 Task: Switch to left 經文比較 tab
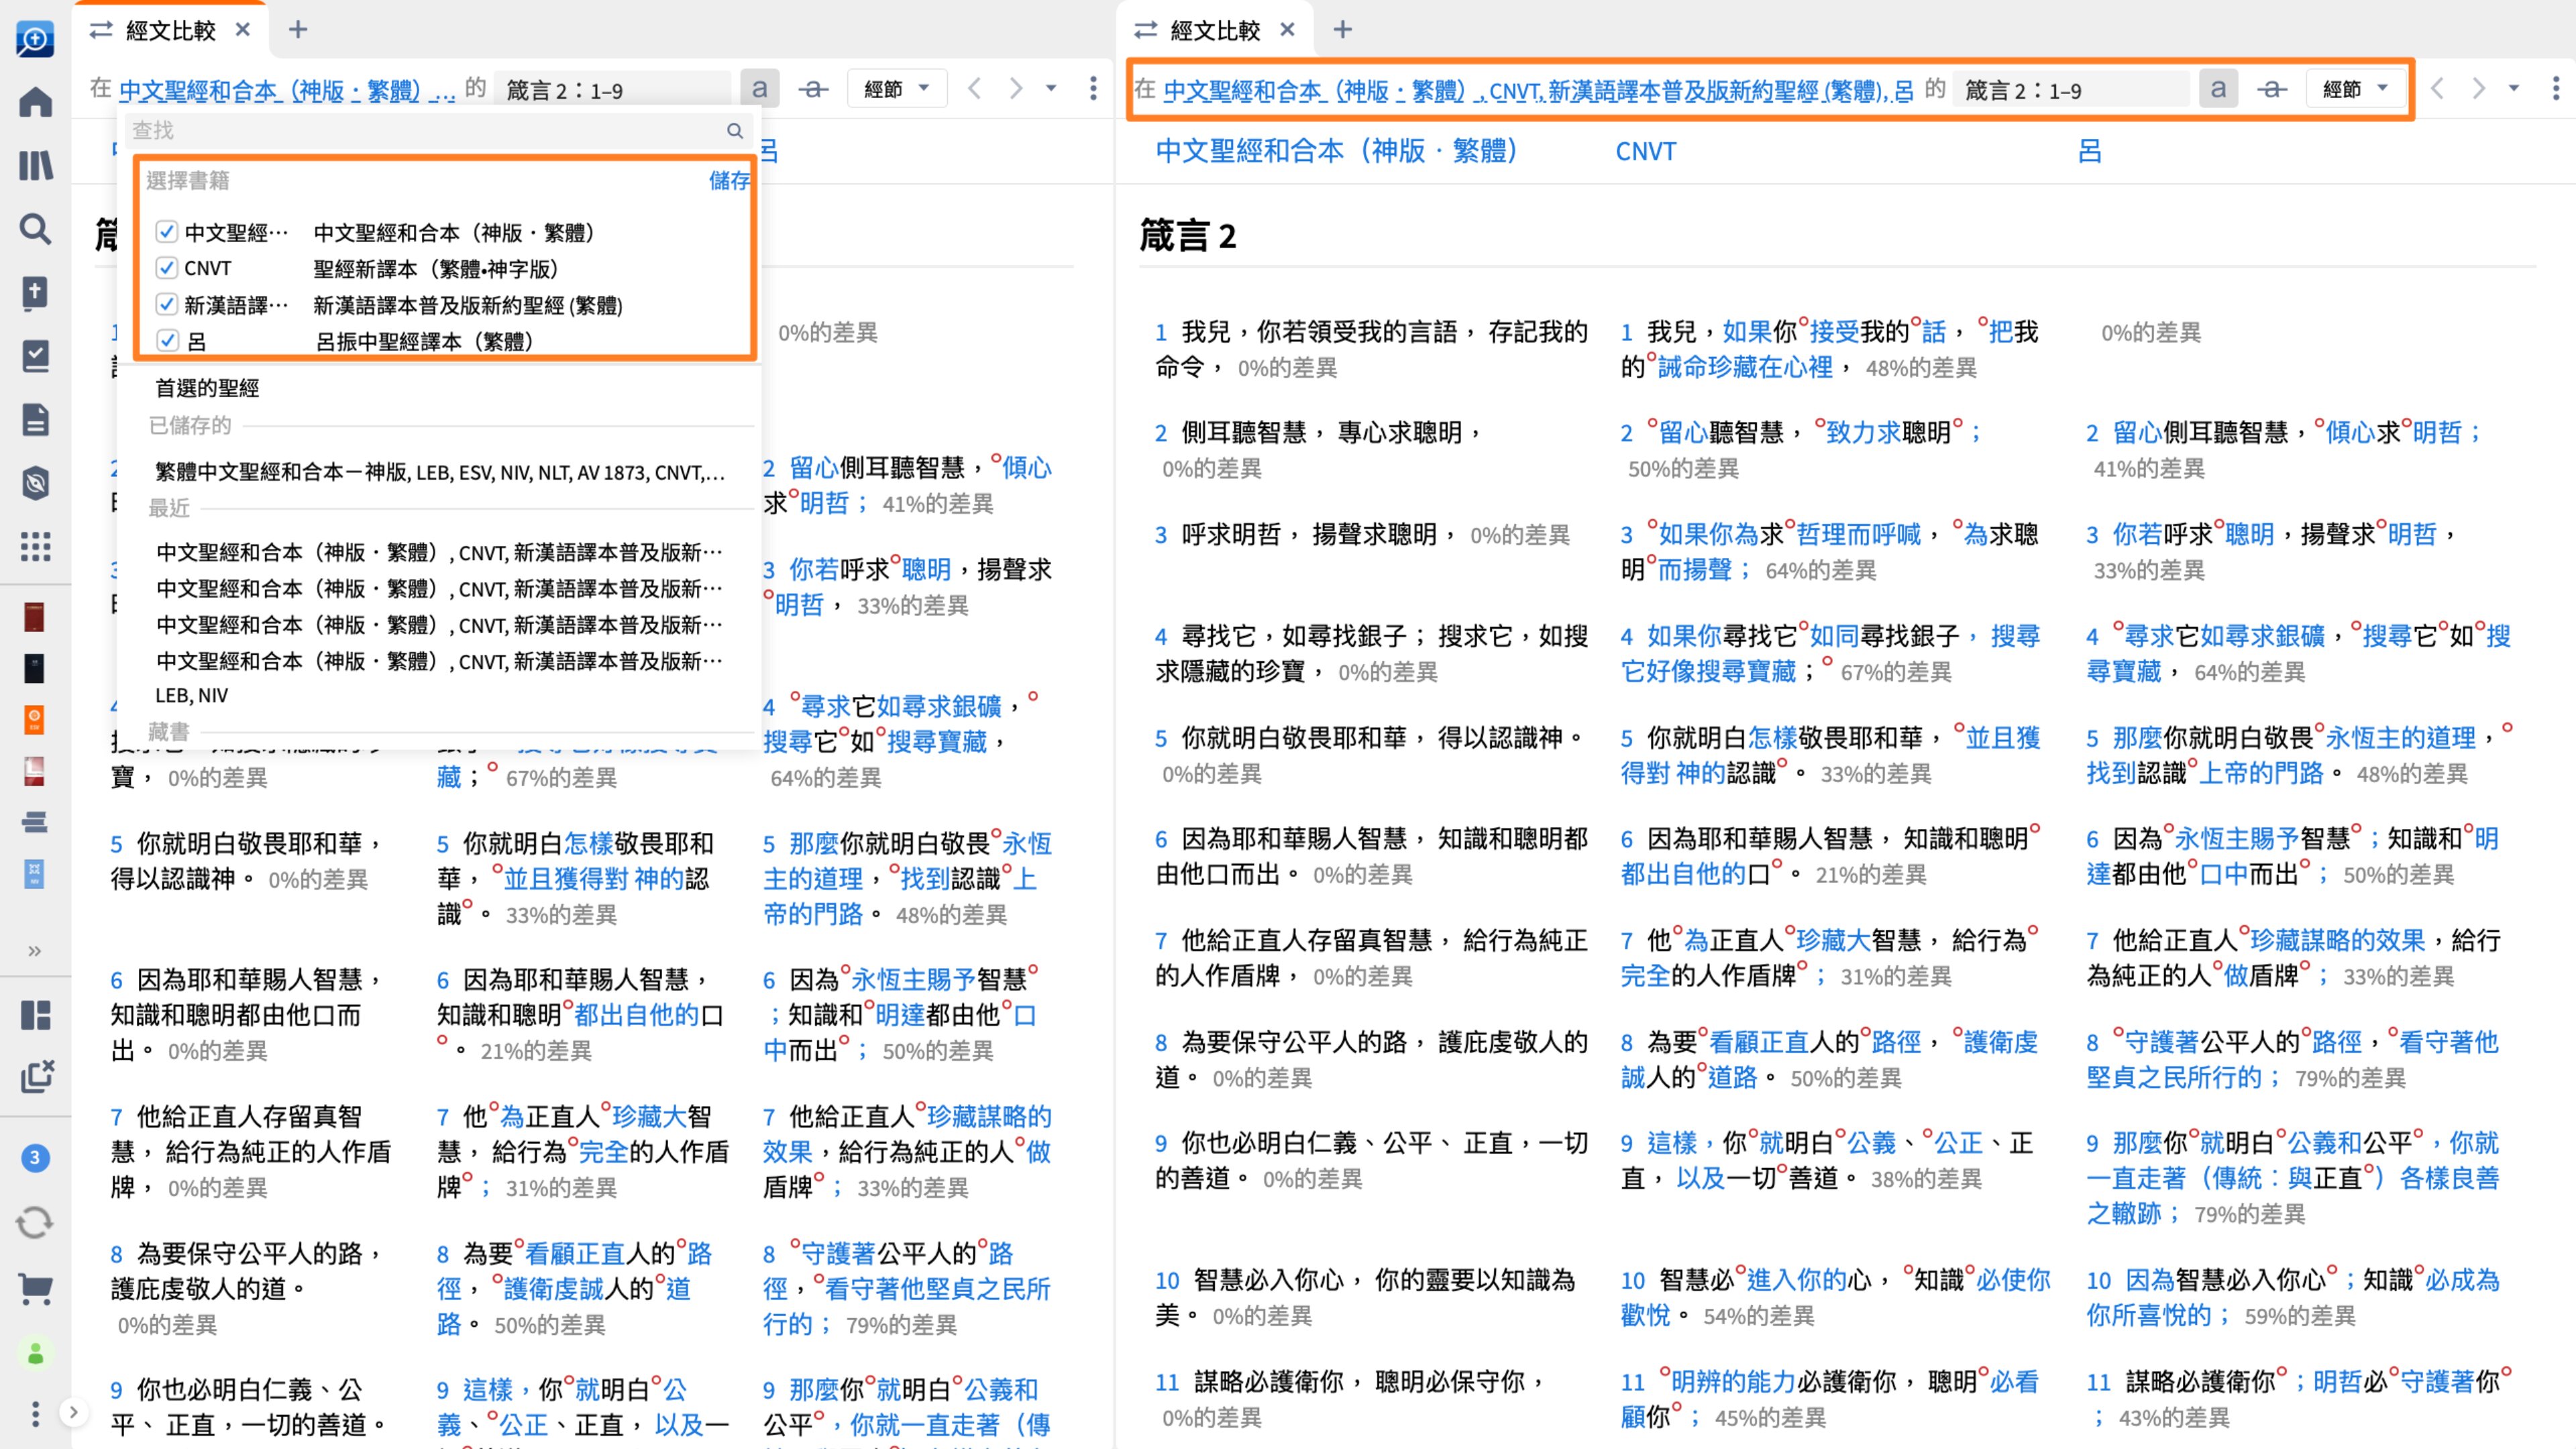tap(170, 30)
